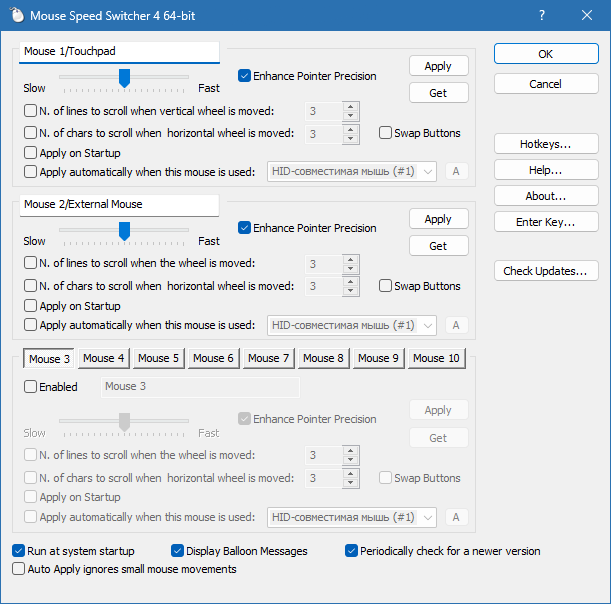Enable Mouse 2 wheel lines checkbox

[x=30, y=263]
